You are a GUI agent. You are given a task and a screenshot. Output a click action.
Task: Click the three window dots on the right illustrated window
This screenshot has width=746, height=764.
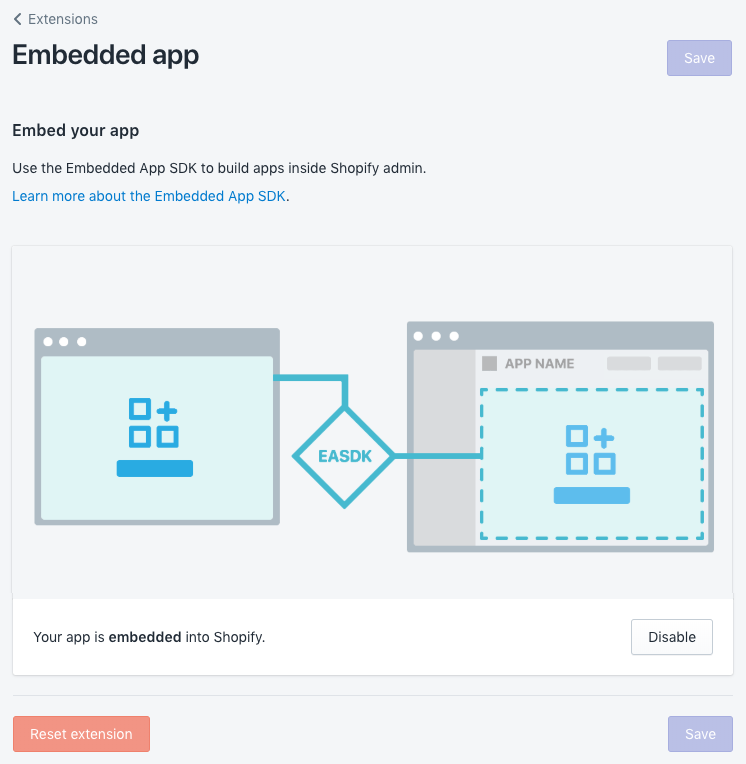pyautogui.click(x=436, y=336)
